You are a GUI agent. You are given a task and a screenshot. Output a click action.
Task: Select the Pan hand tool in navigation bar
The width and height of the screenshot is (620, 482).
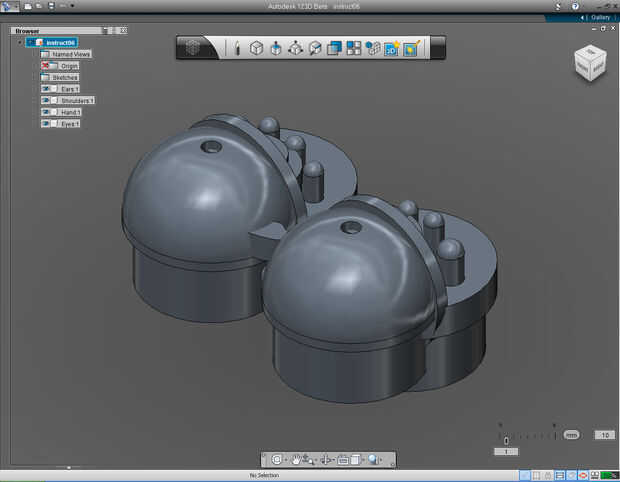click(297, 460)
